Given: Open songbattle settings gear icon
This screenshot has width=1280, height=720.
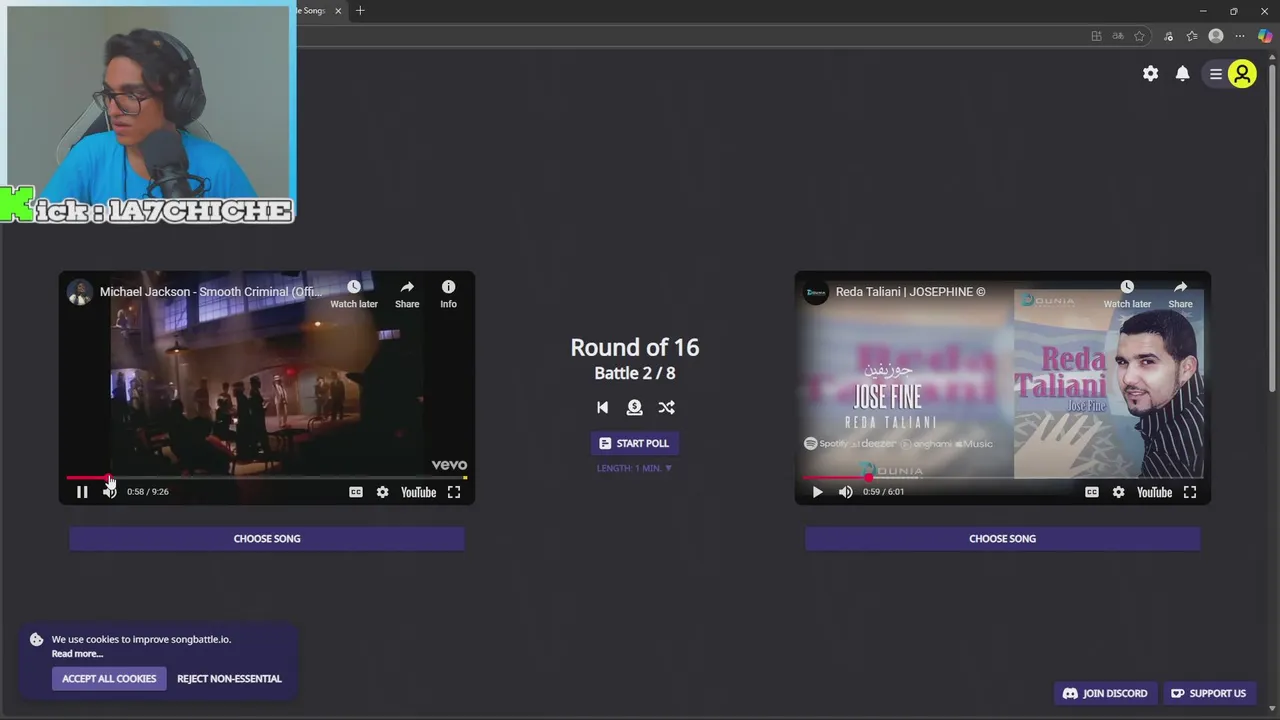Looking at the screenshot, I should click(1150, 73).
